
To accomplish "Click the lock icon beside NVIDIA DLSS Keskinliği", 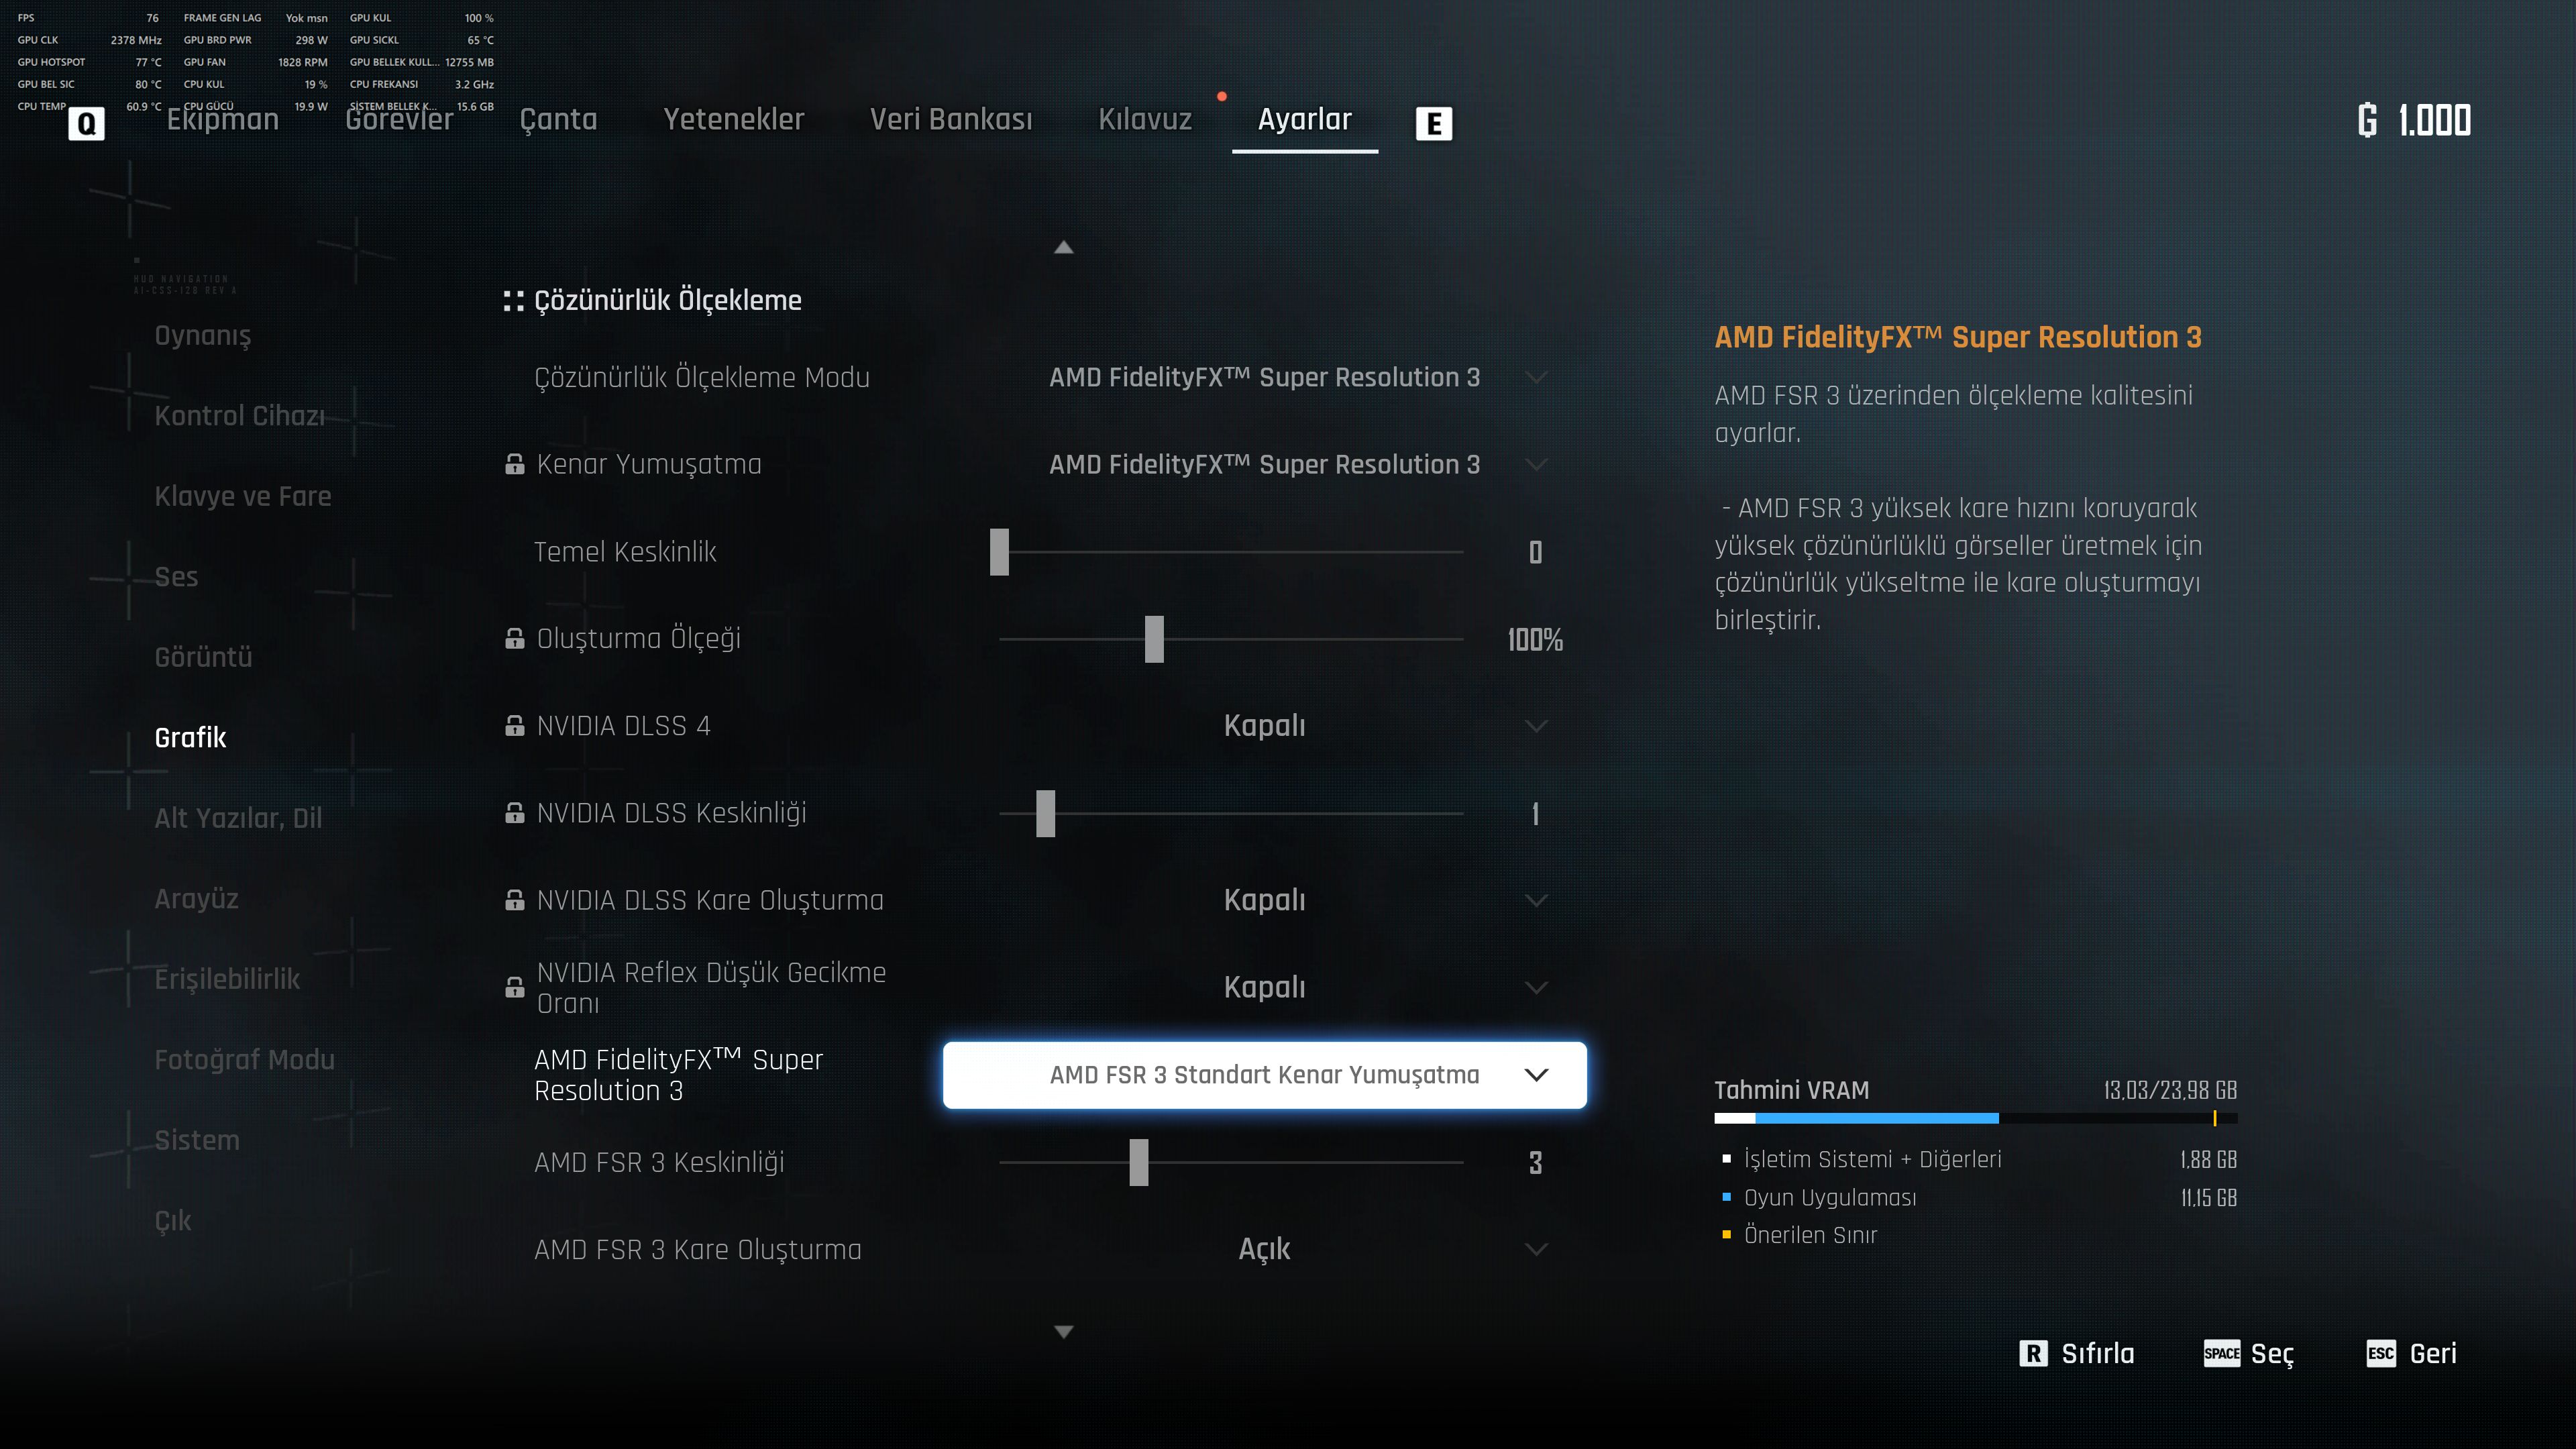I will click(x=514, y=813).
